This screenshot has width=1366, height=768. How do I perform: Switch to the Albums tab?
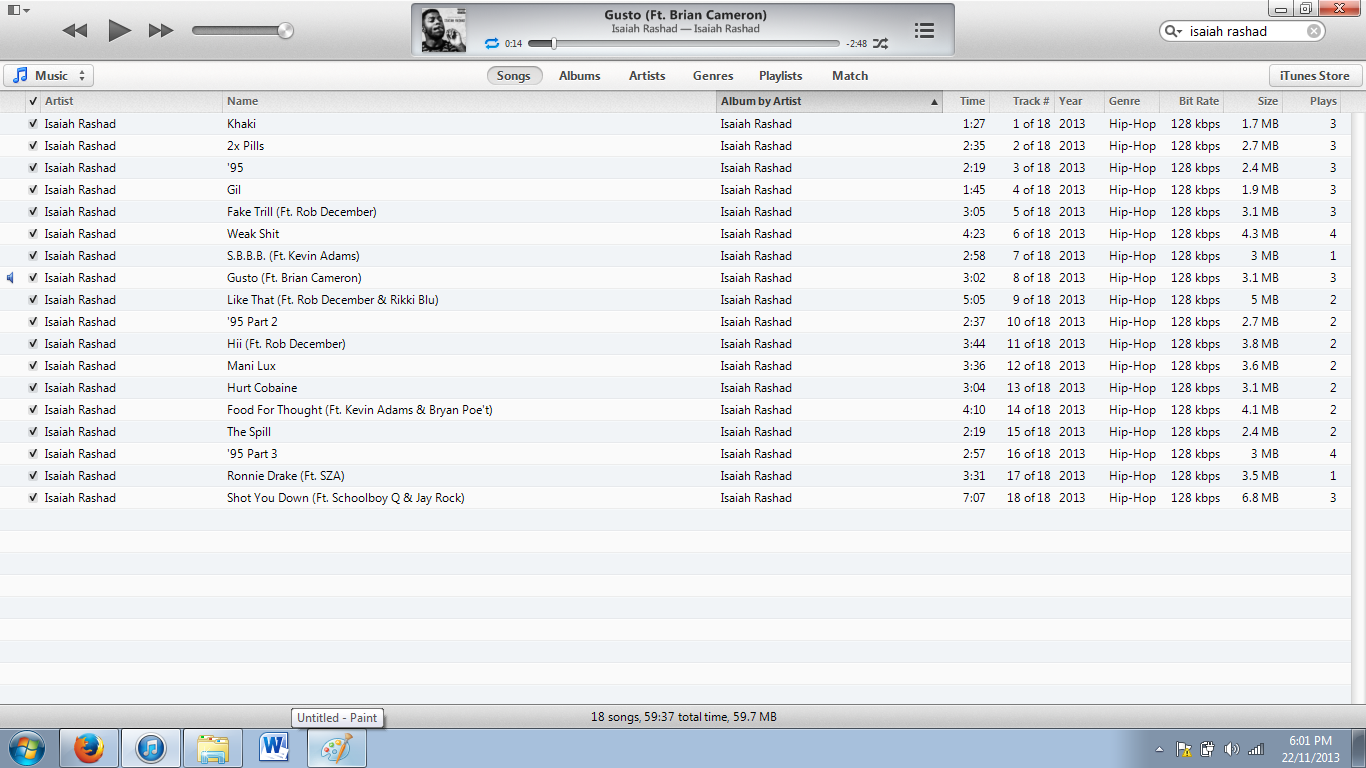(580, 76)
